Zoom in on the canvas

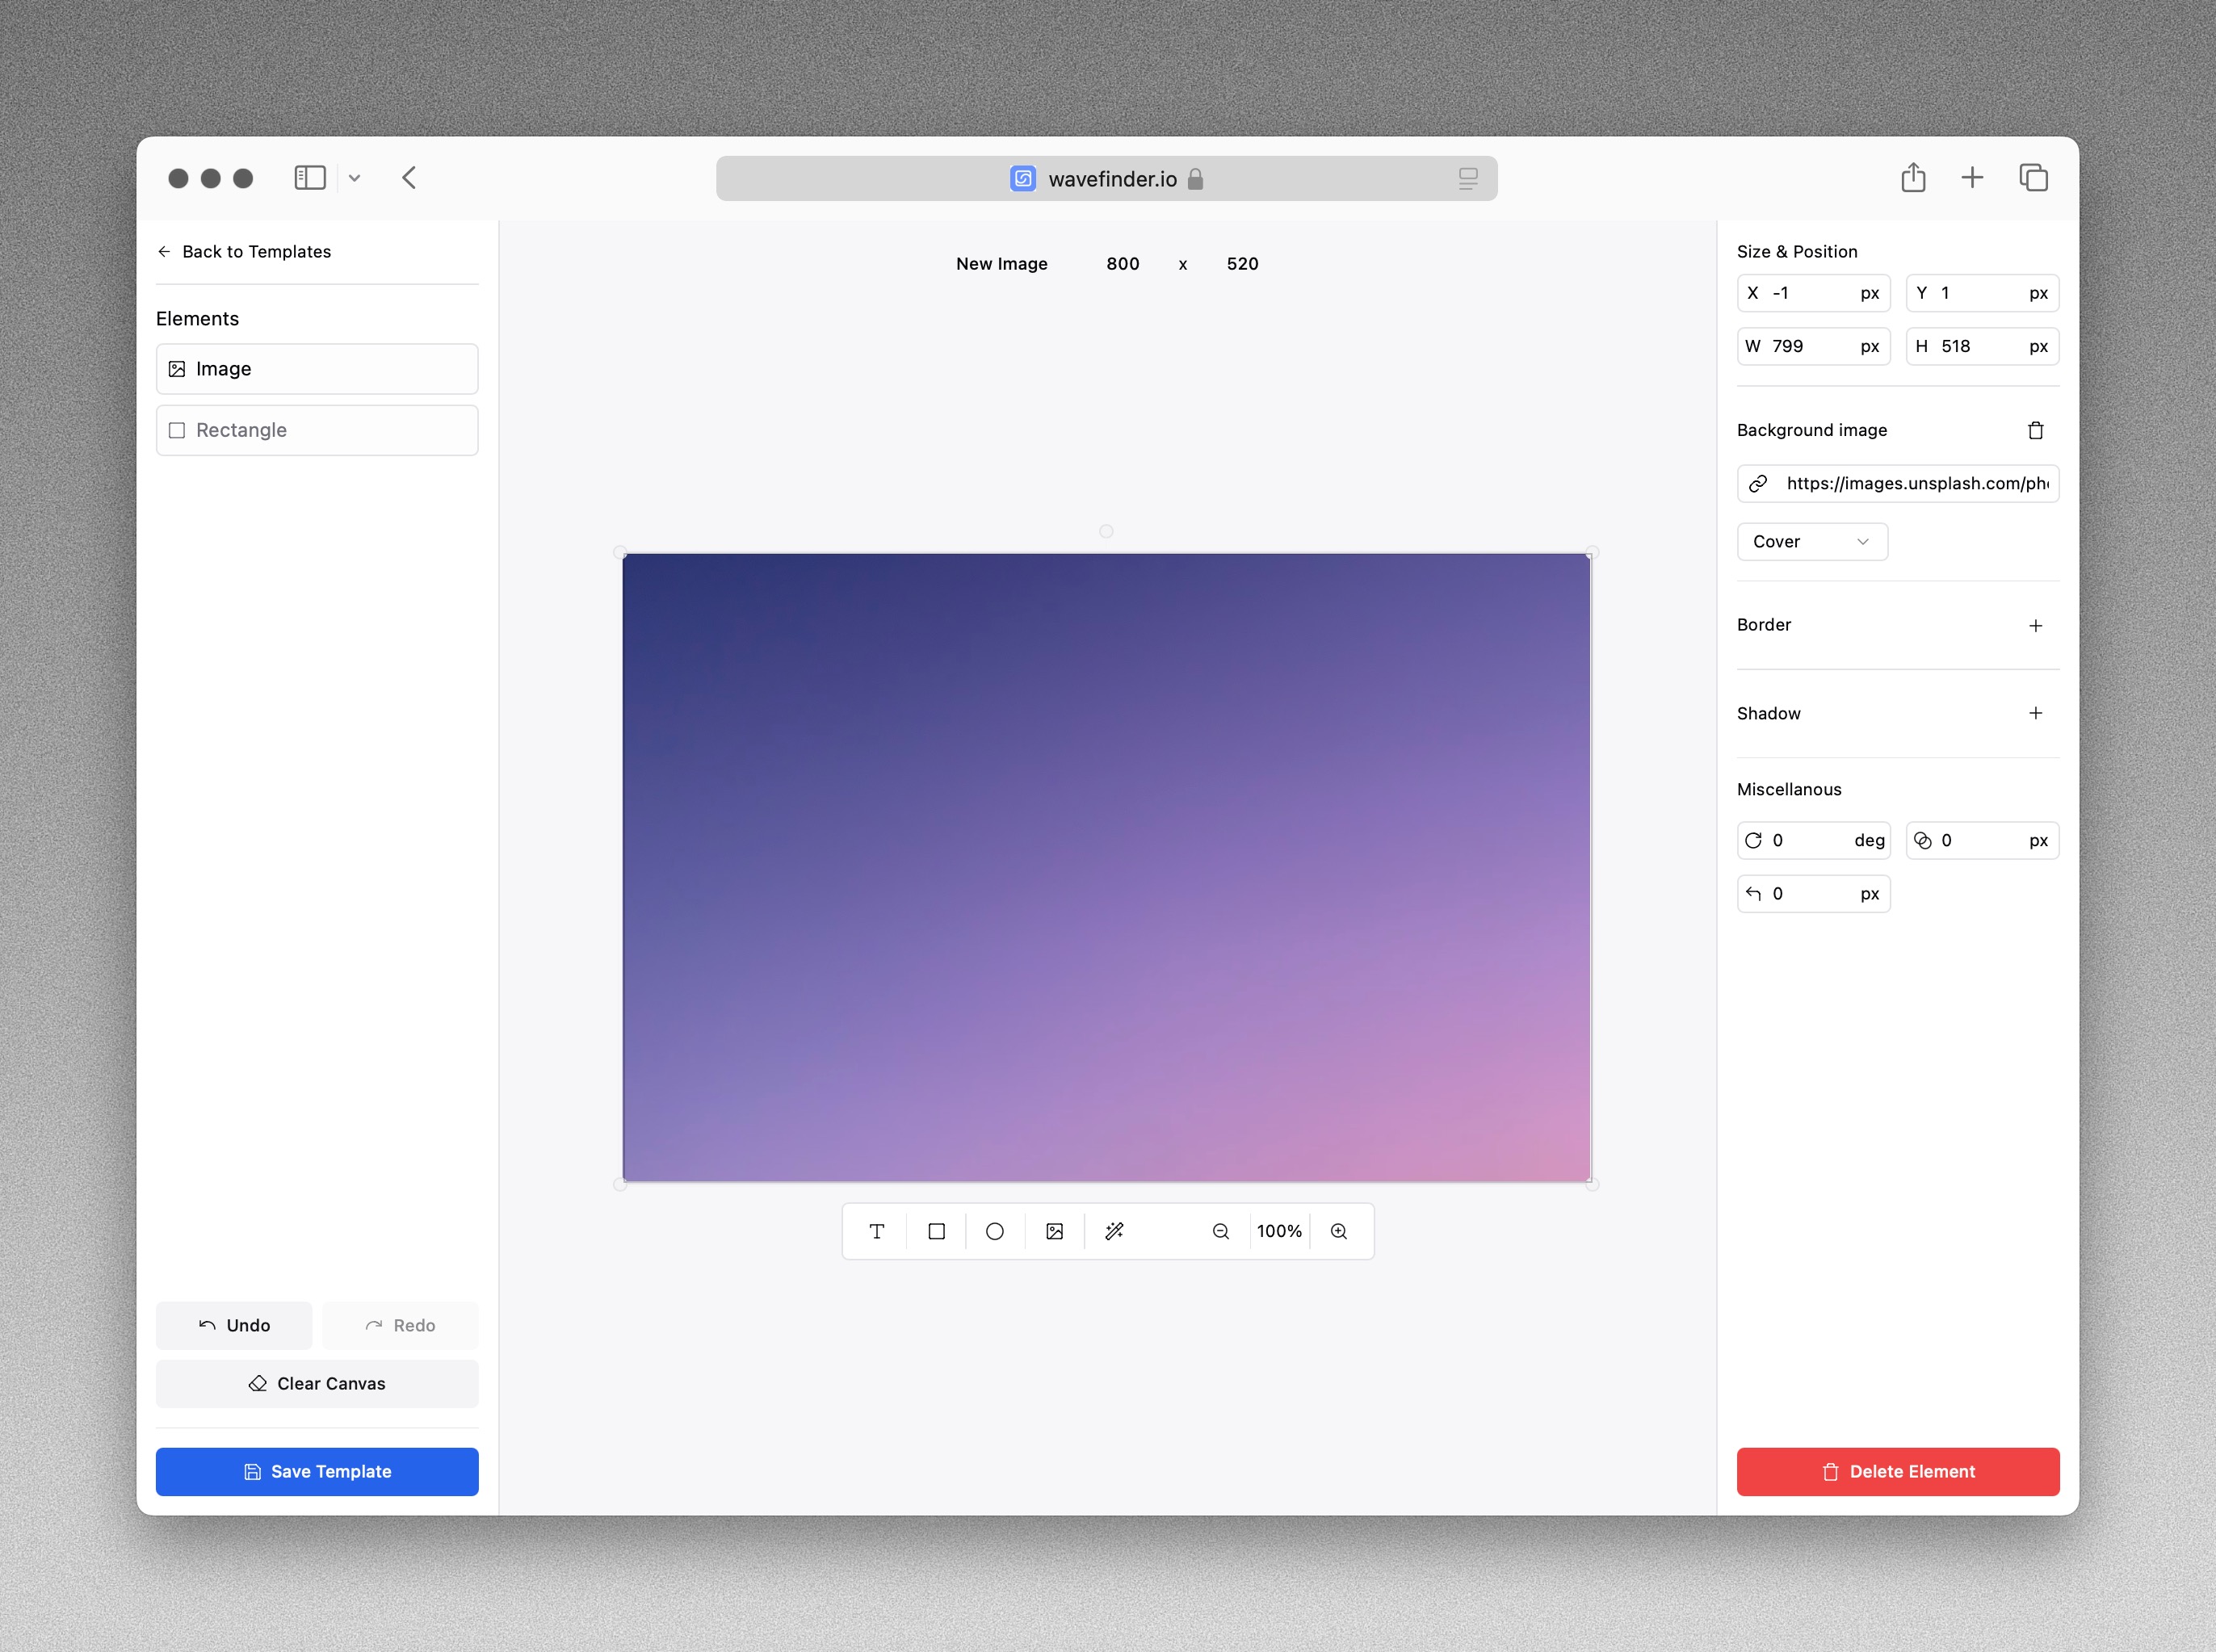point(1339,1231)
